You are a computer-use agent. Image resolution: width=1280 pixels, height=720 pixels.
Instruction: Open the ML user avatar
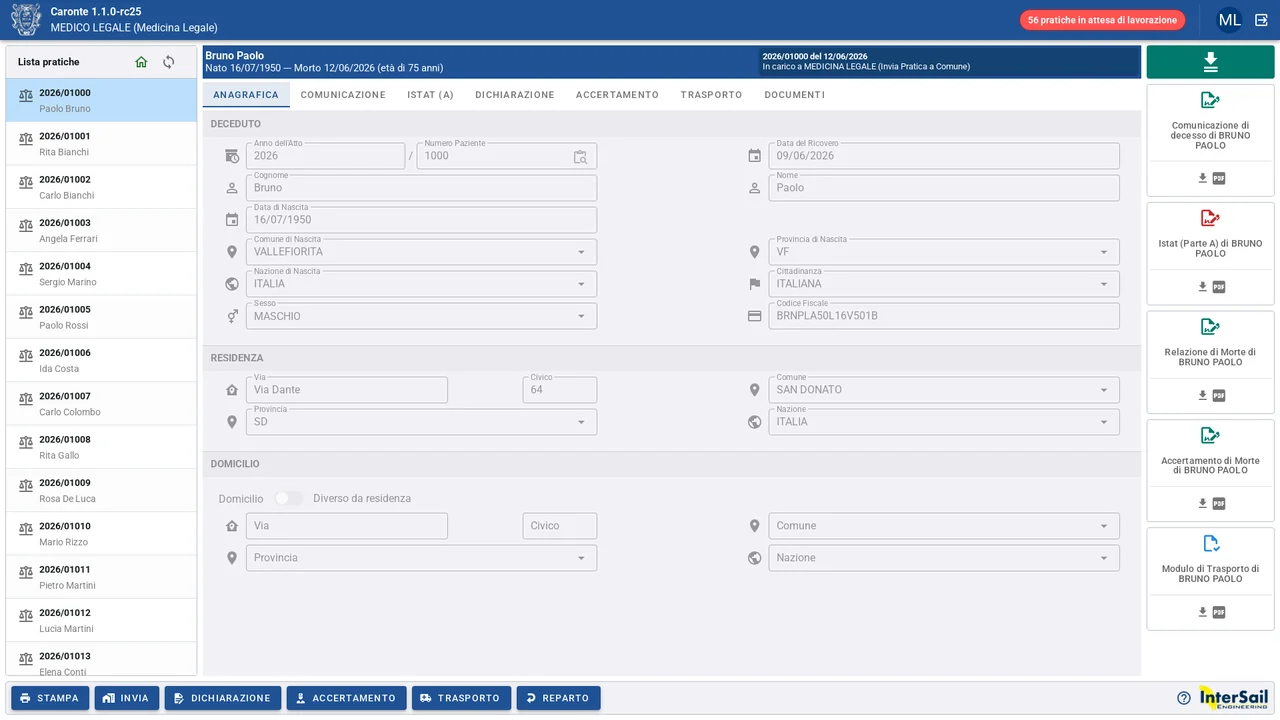[x=1229, y=20]
